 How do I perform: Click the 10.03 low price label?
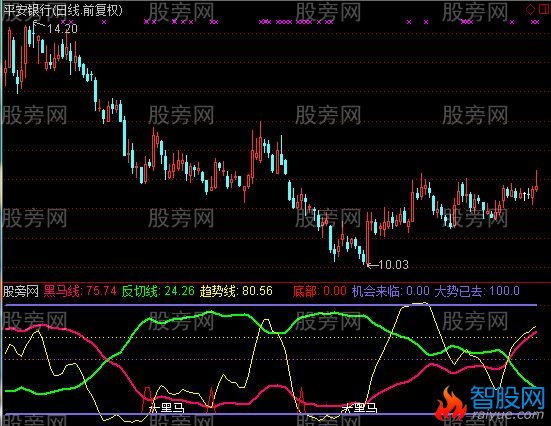click(394, 264)
